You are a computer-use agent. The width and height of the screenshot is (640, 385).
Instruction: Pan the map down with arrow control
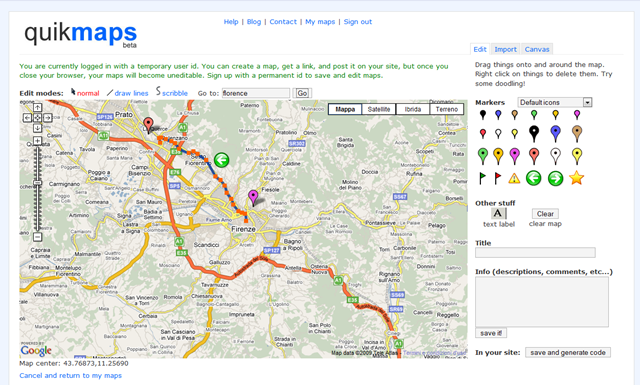click(37, 128)
